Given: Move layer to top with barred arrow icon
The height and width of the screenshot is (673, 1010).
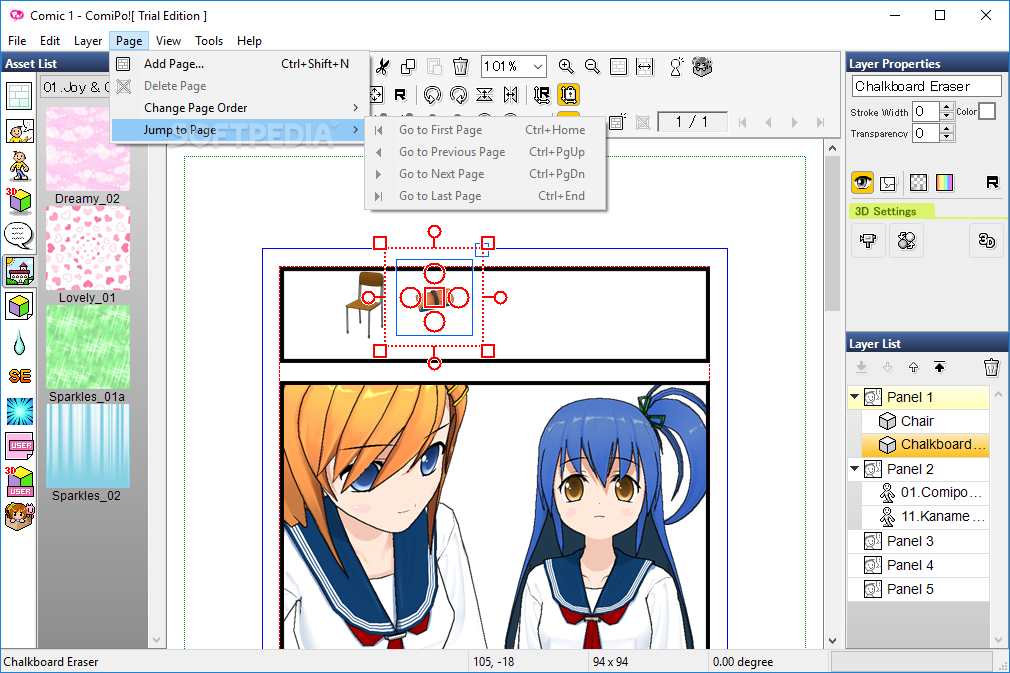Looking at the screenshot, I should (x=939, y=367).
